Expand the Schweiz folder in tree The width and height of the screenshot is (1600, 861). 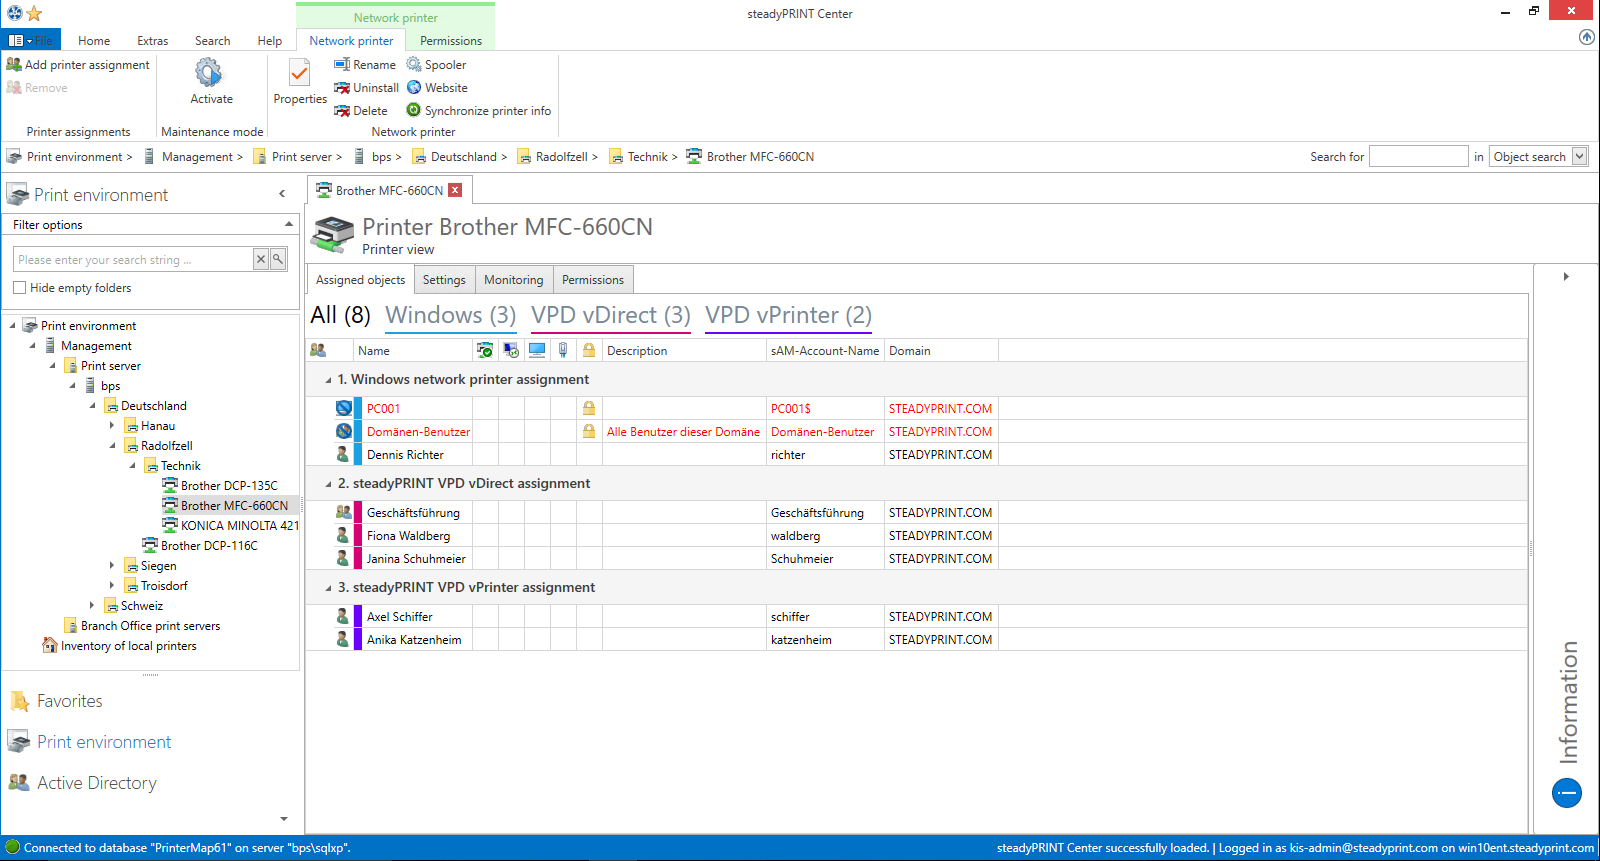point(92,605)
